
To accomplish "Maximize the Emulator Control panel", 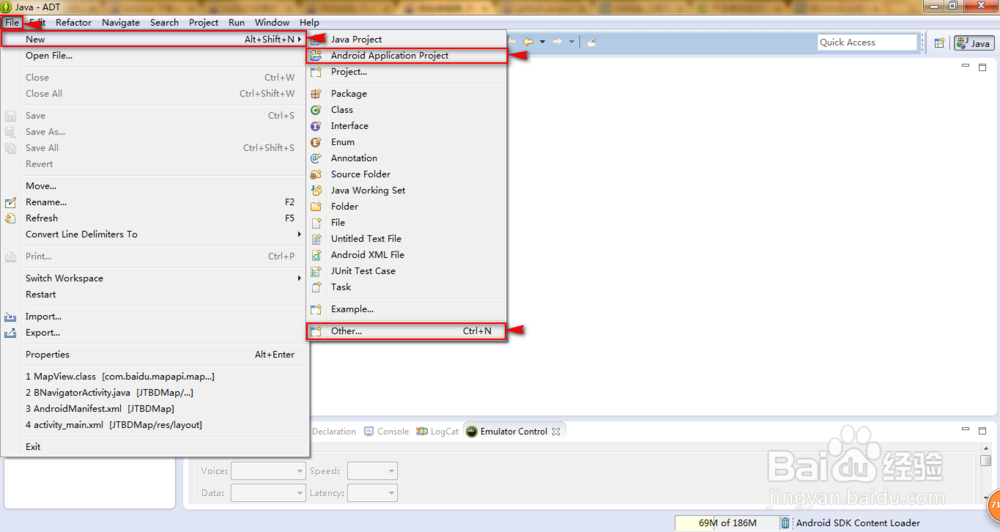I will pos(982,431).
